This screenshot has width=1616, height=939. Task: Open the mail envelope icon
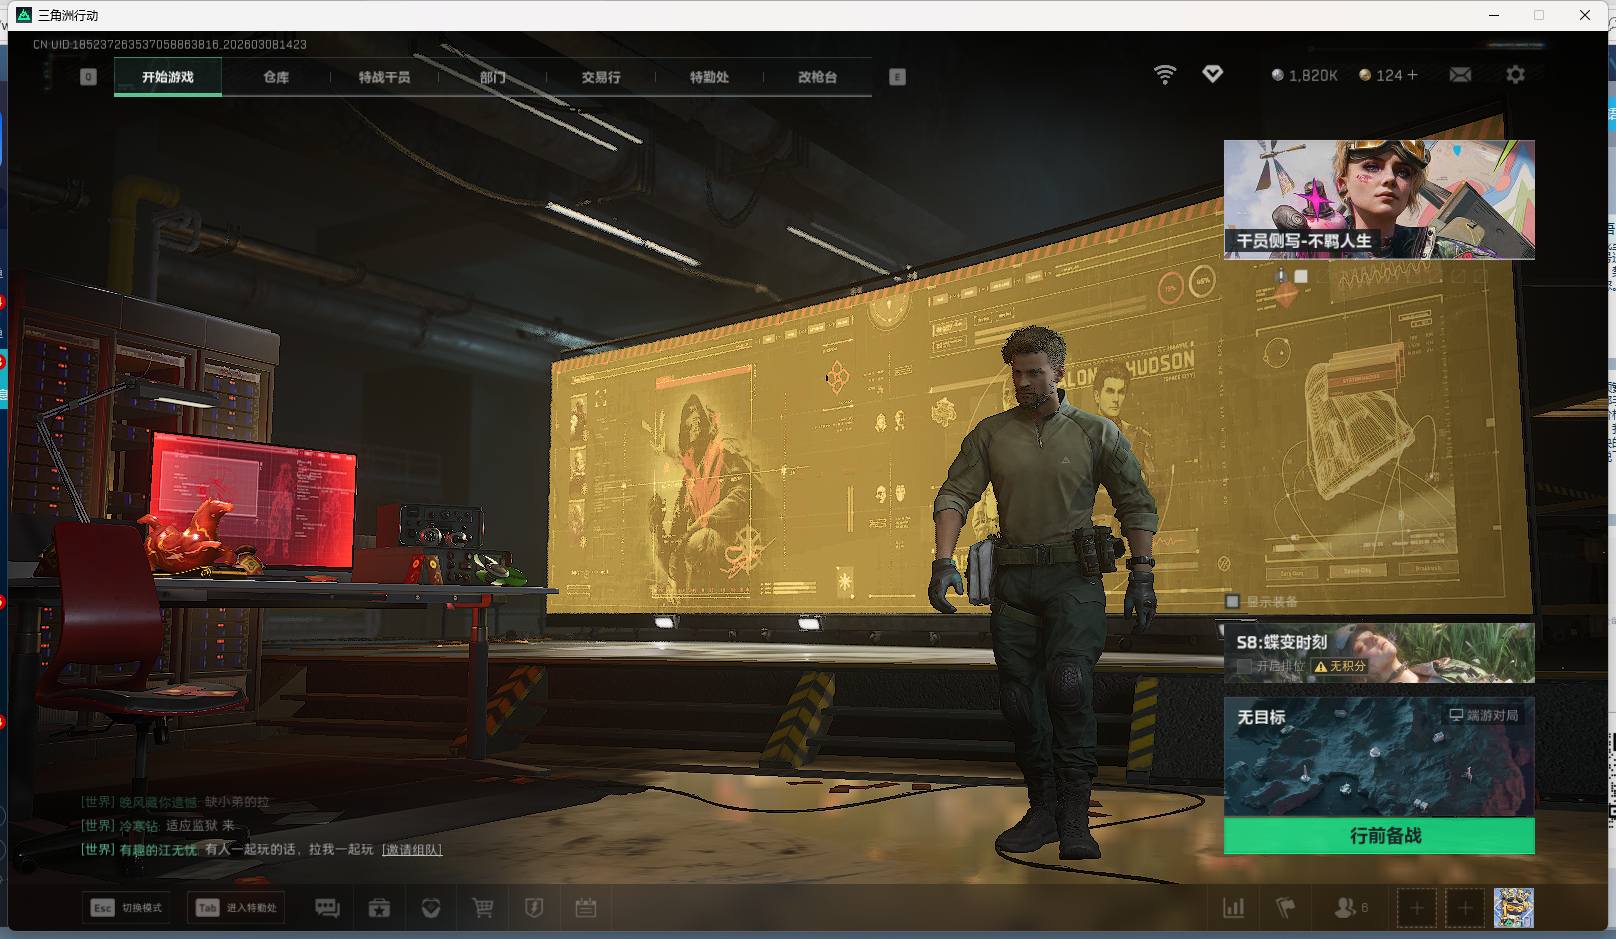[x=1460, y=75]
